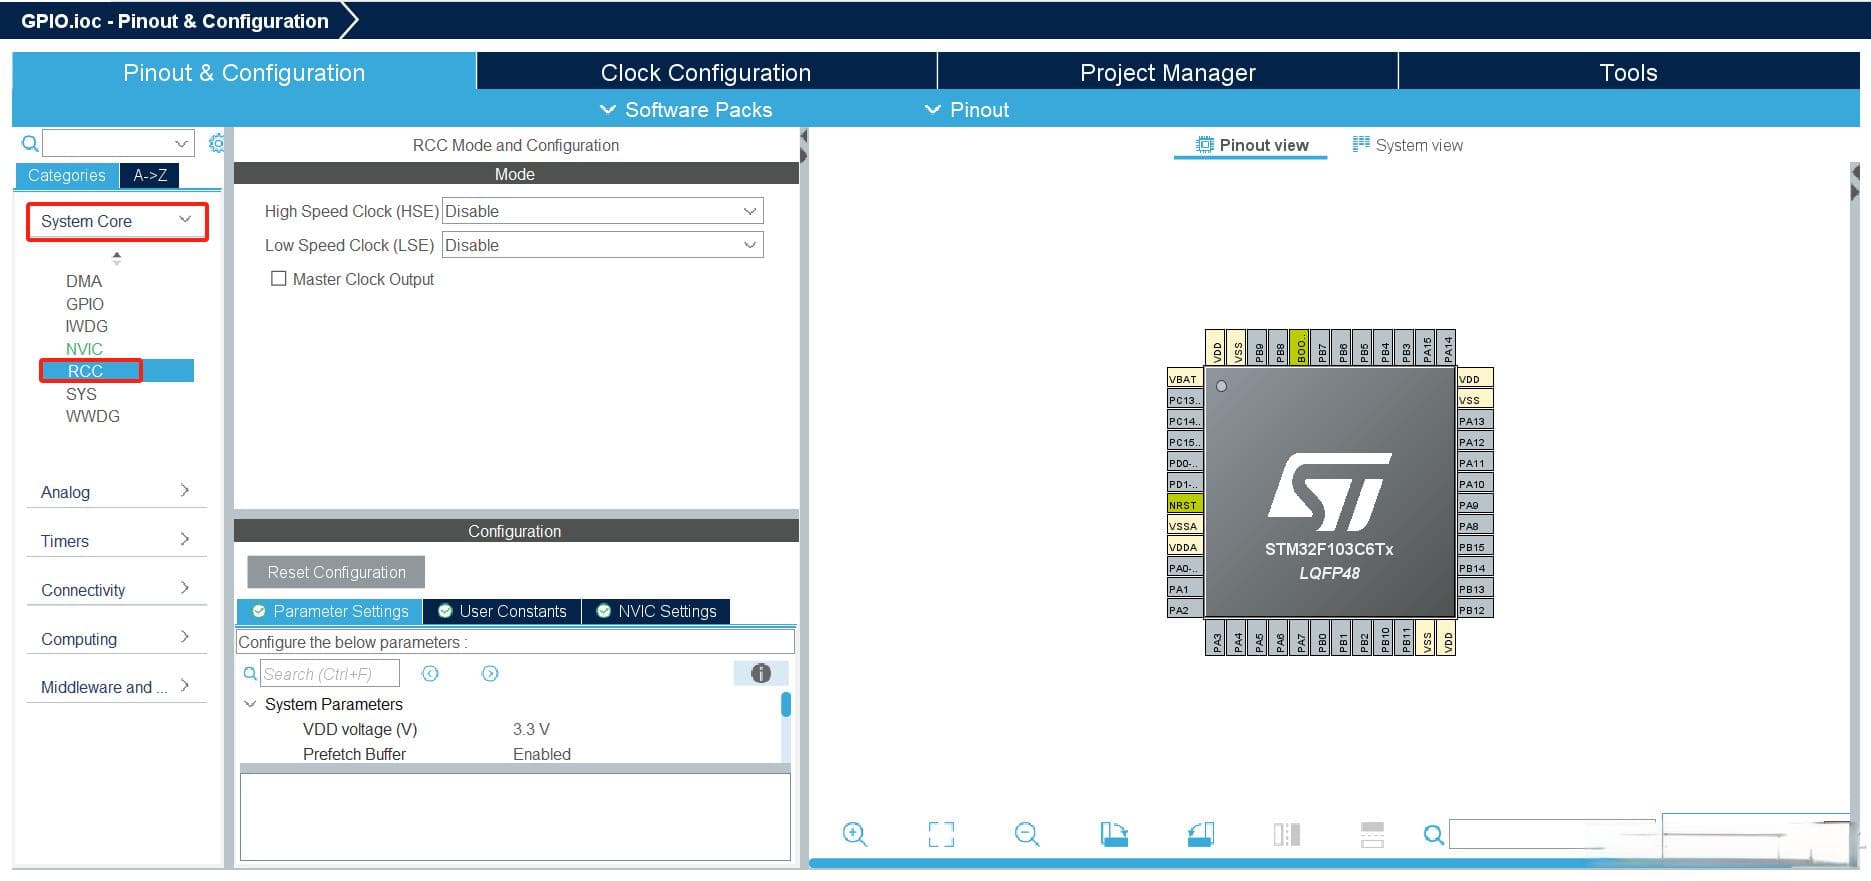Viewport: 1871px width, 881px height.
Task: Open the peripheral search combo box
Action: click(x=117, y=143)
